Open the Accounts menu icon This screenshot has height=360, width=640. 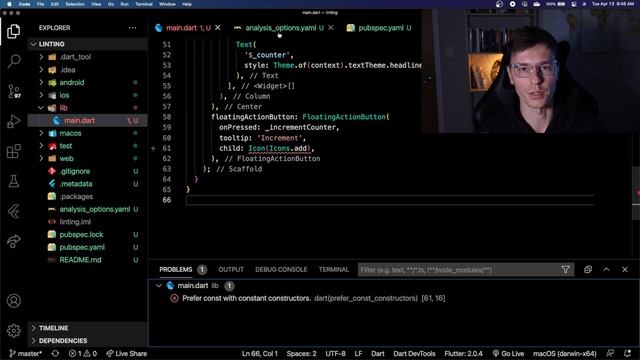pyautogui.click(x=13, y=301)
